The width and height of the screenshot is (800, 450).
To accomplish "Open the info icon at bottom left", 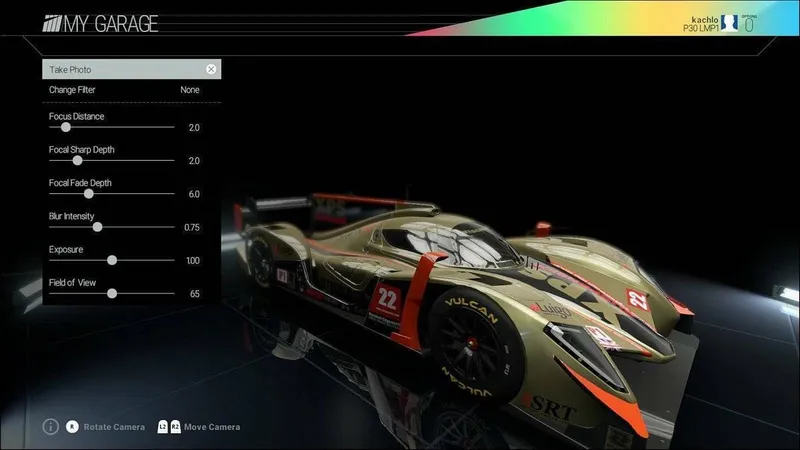I will click(51, 427).
